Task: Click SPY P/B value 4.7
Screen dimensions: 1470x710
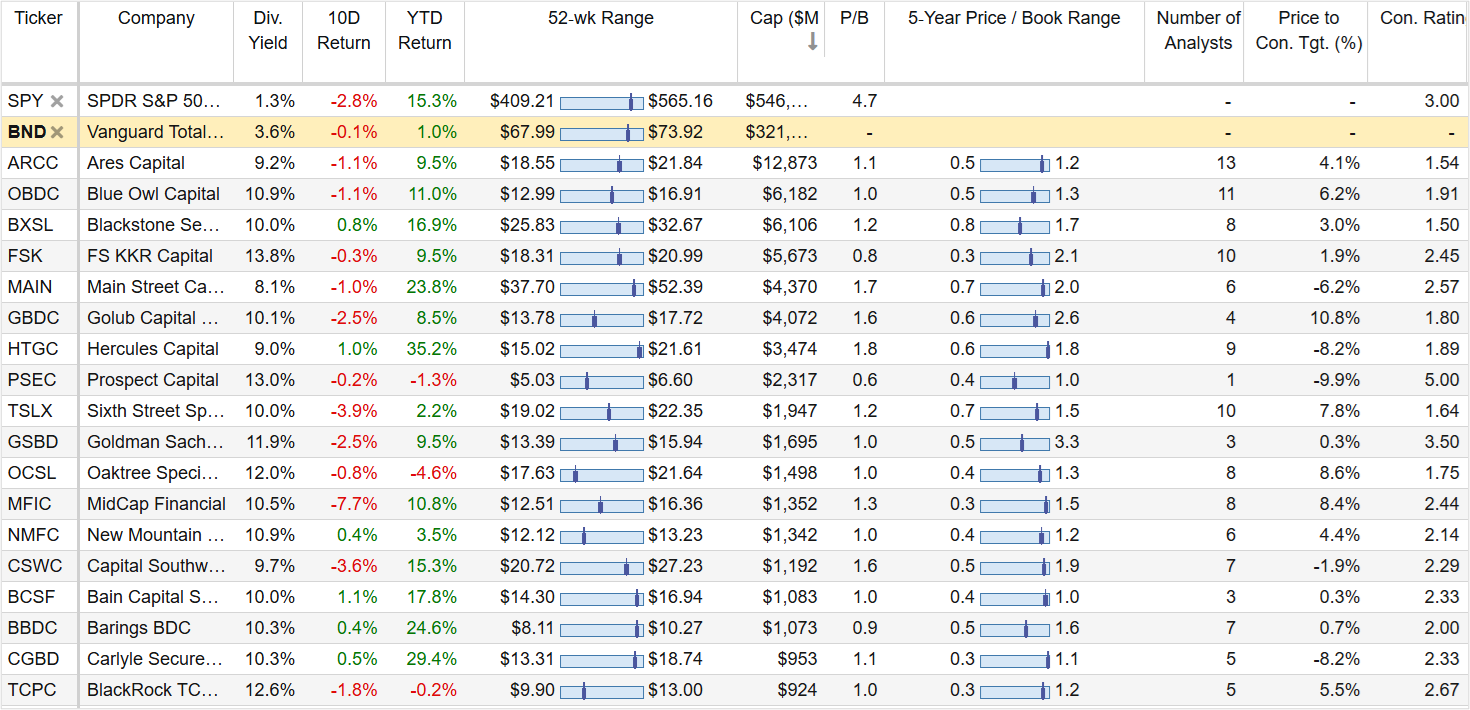Action: [864, 101]
